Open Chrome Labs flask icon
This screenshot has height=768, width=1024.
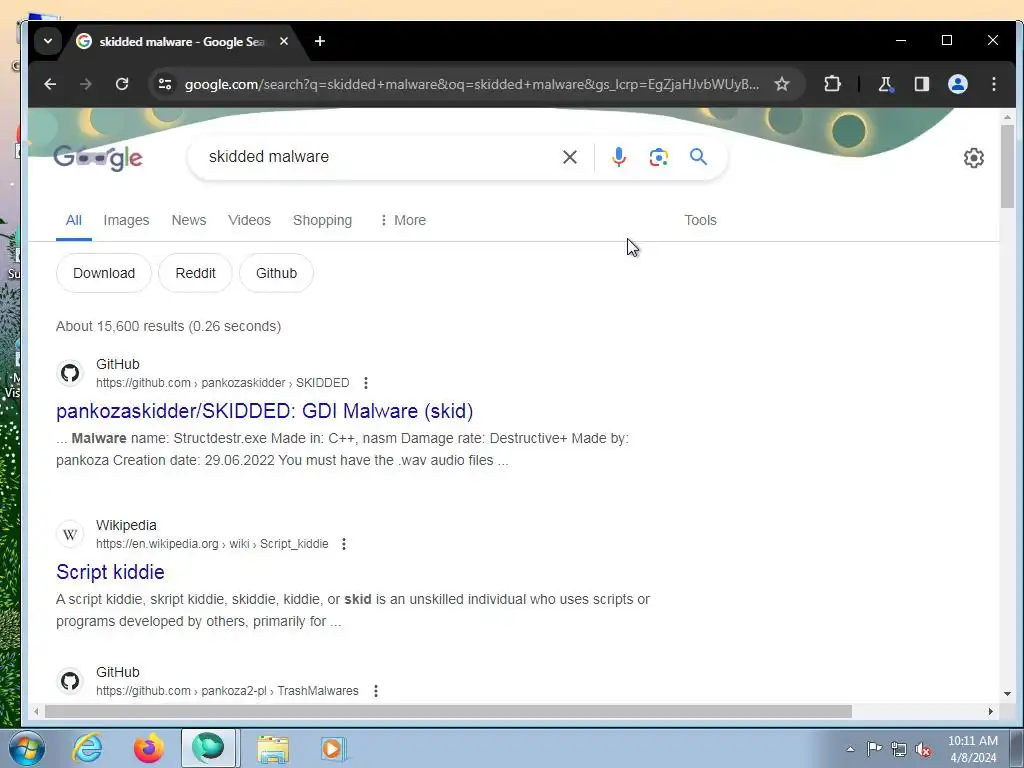click(x=885, y=84)
